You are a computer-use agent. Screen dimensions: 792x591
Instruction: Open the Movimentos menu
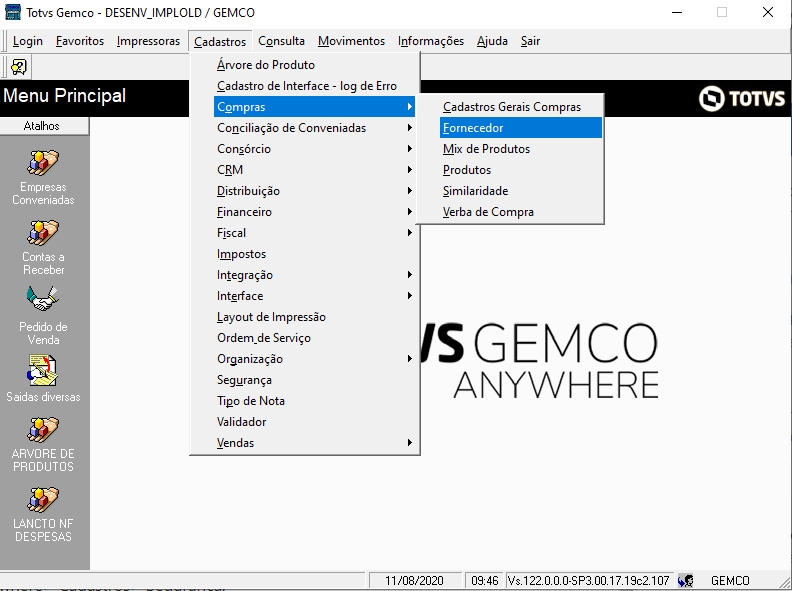click(351, 41)
